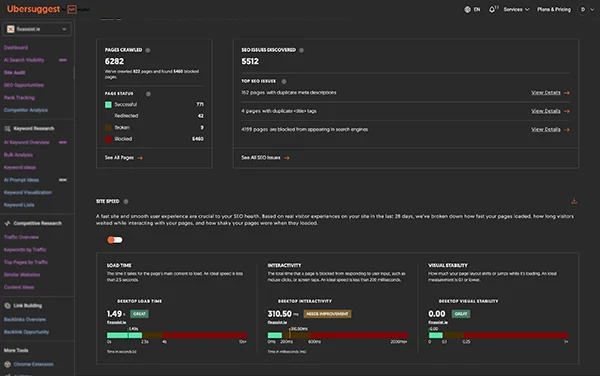Open Similar Websites

22,275
